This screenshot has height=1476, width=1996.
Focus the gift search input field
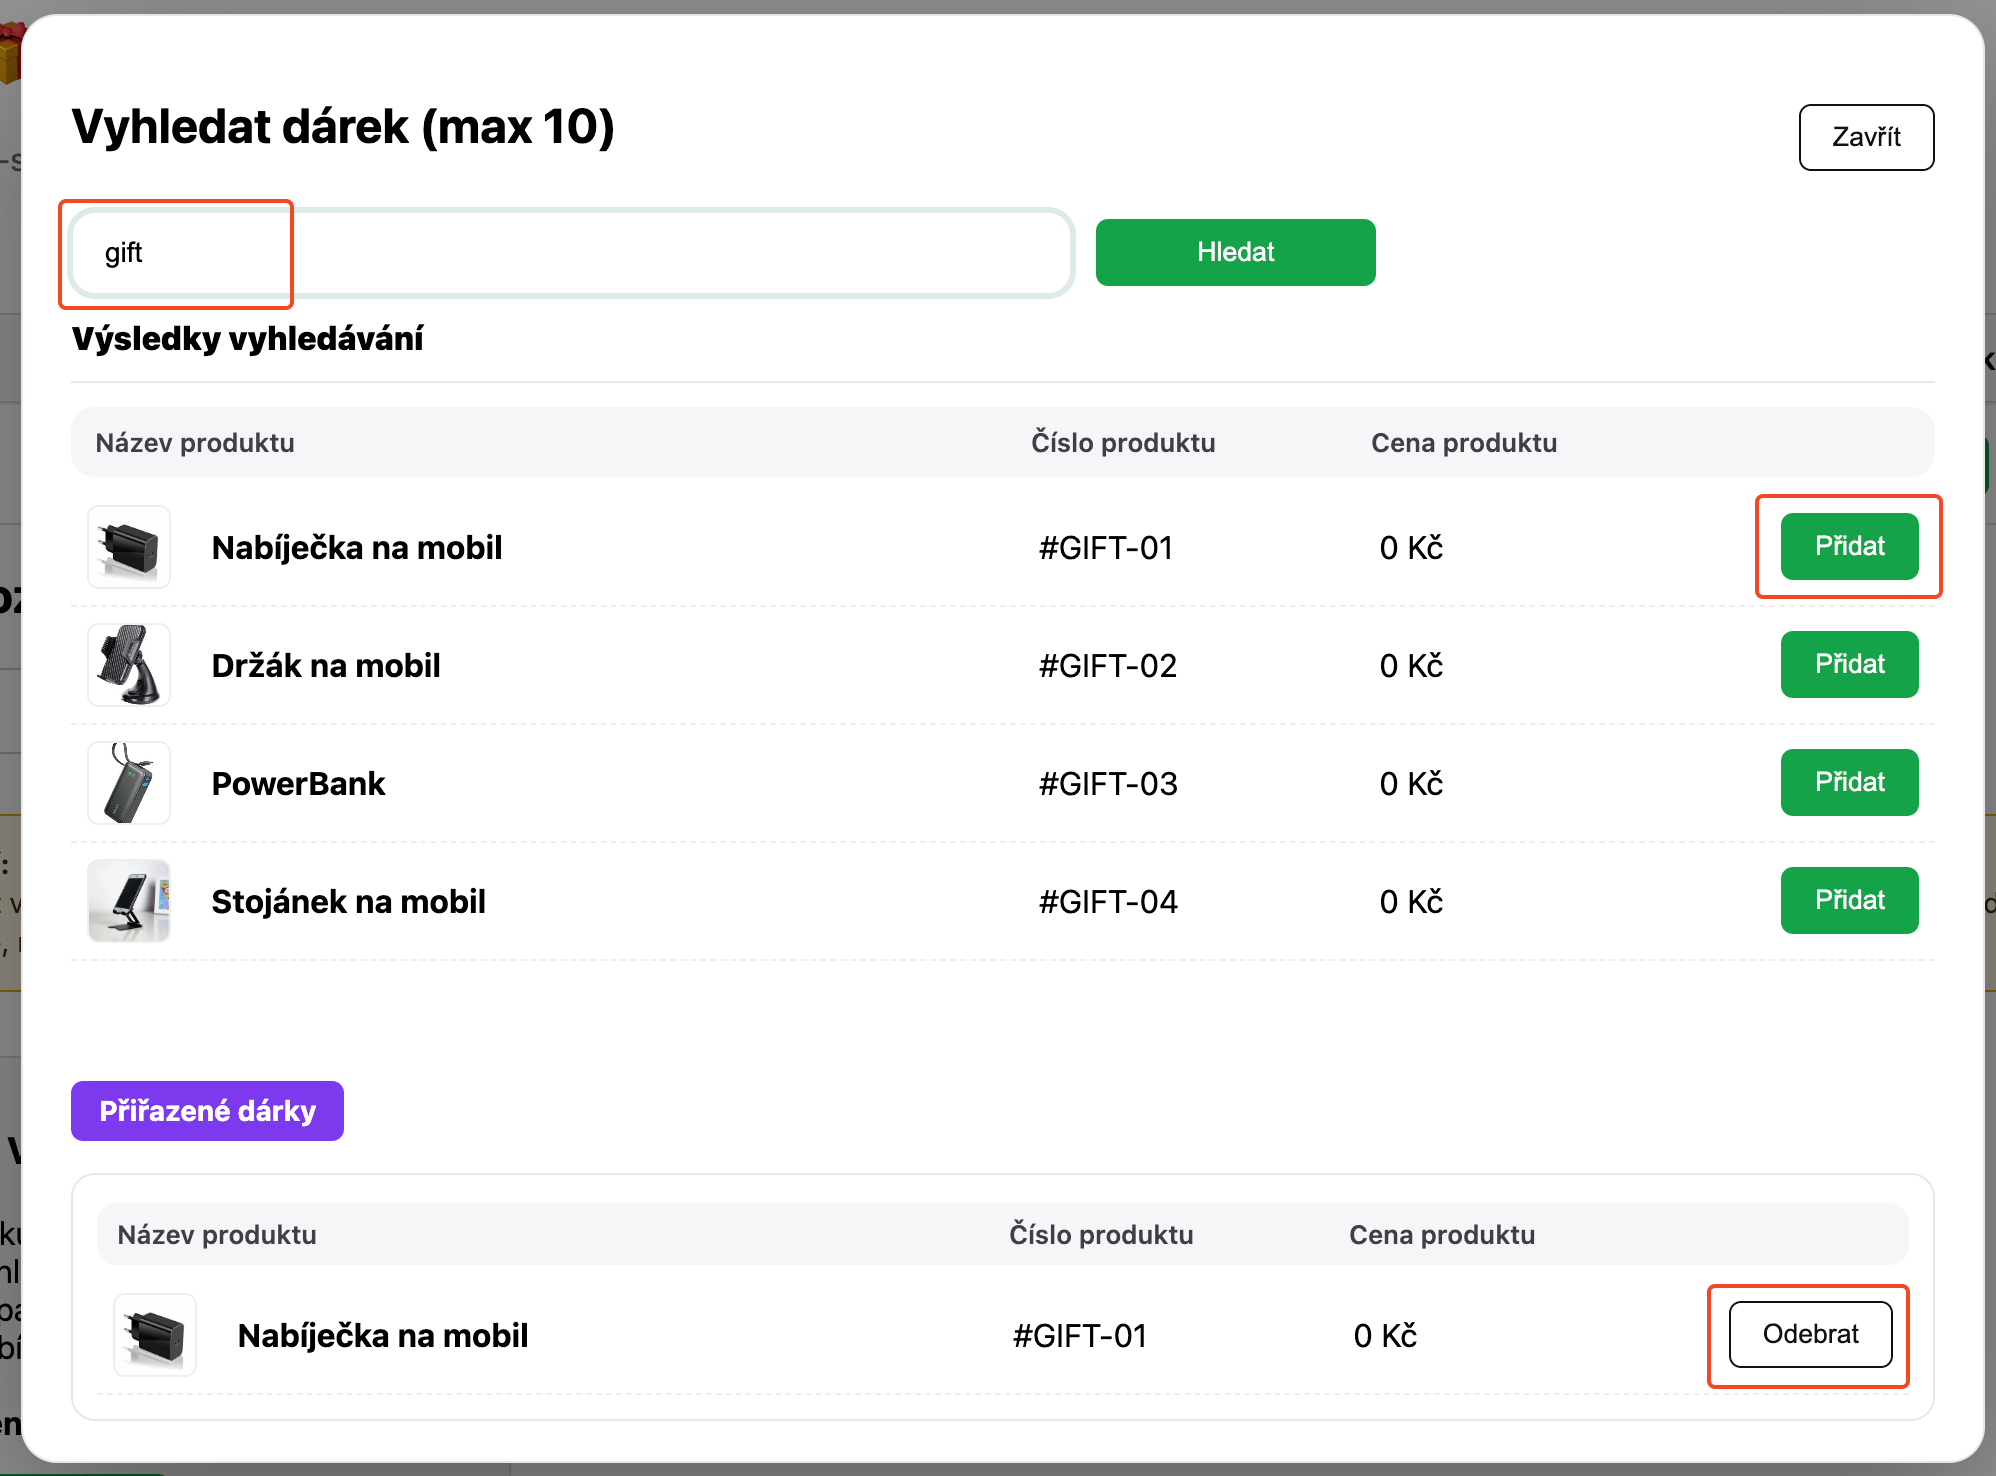pos(570,253)
